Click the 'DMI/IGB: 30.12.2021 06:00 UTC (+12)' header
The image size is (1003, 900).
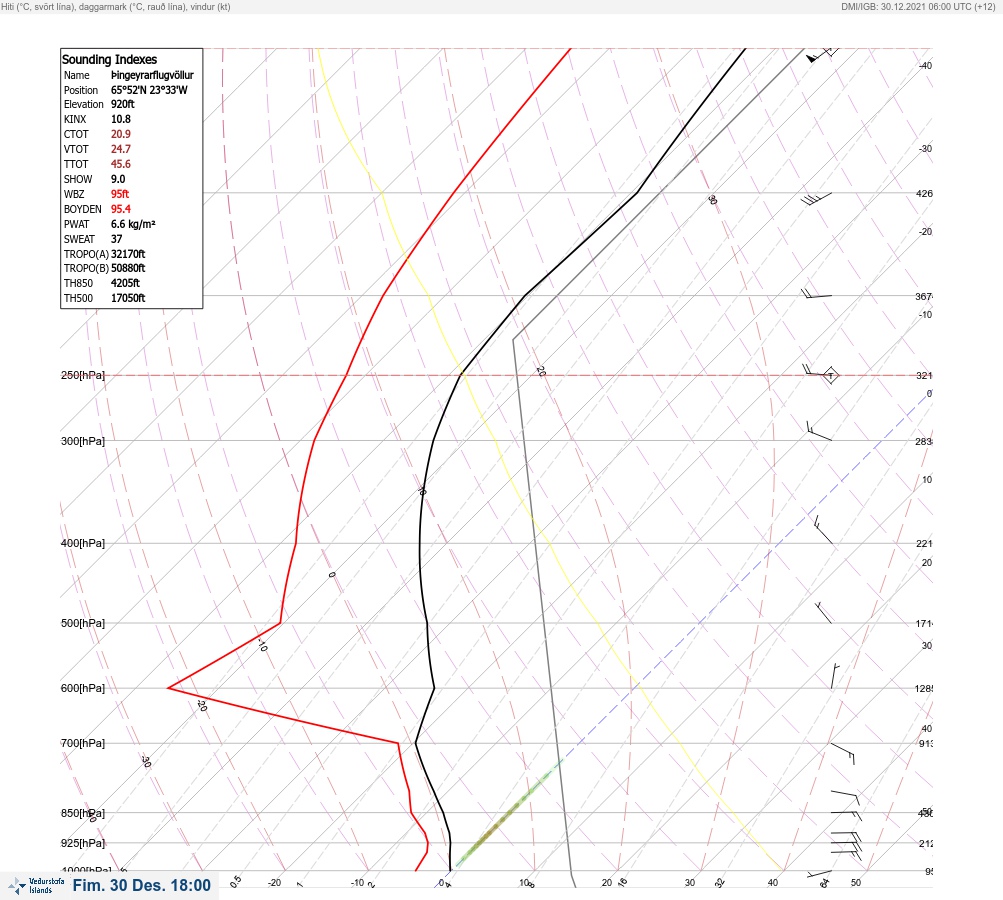(918, 7)
